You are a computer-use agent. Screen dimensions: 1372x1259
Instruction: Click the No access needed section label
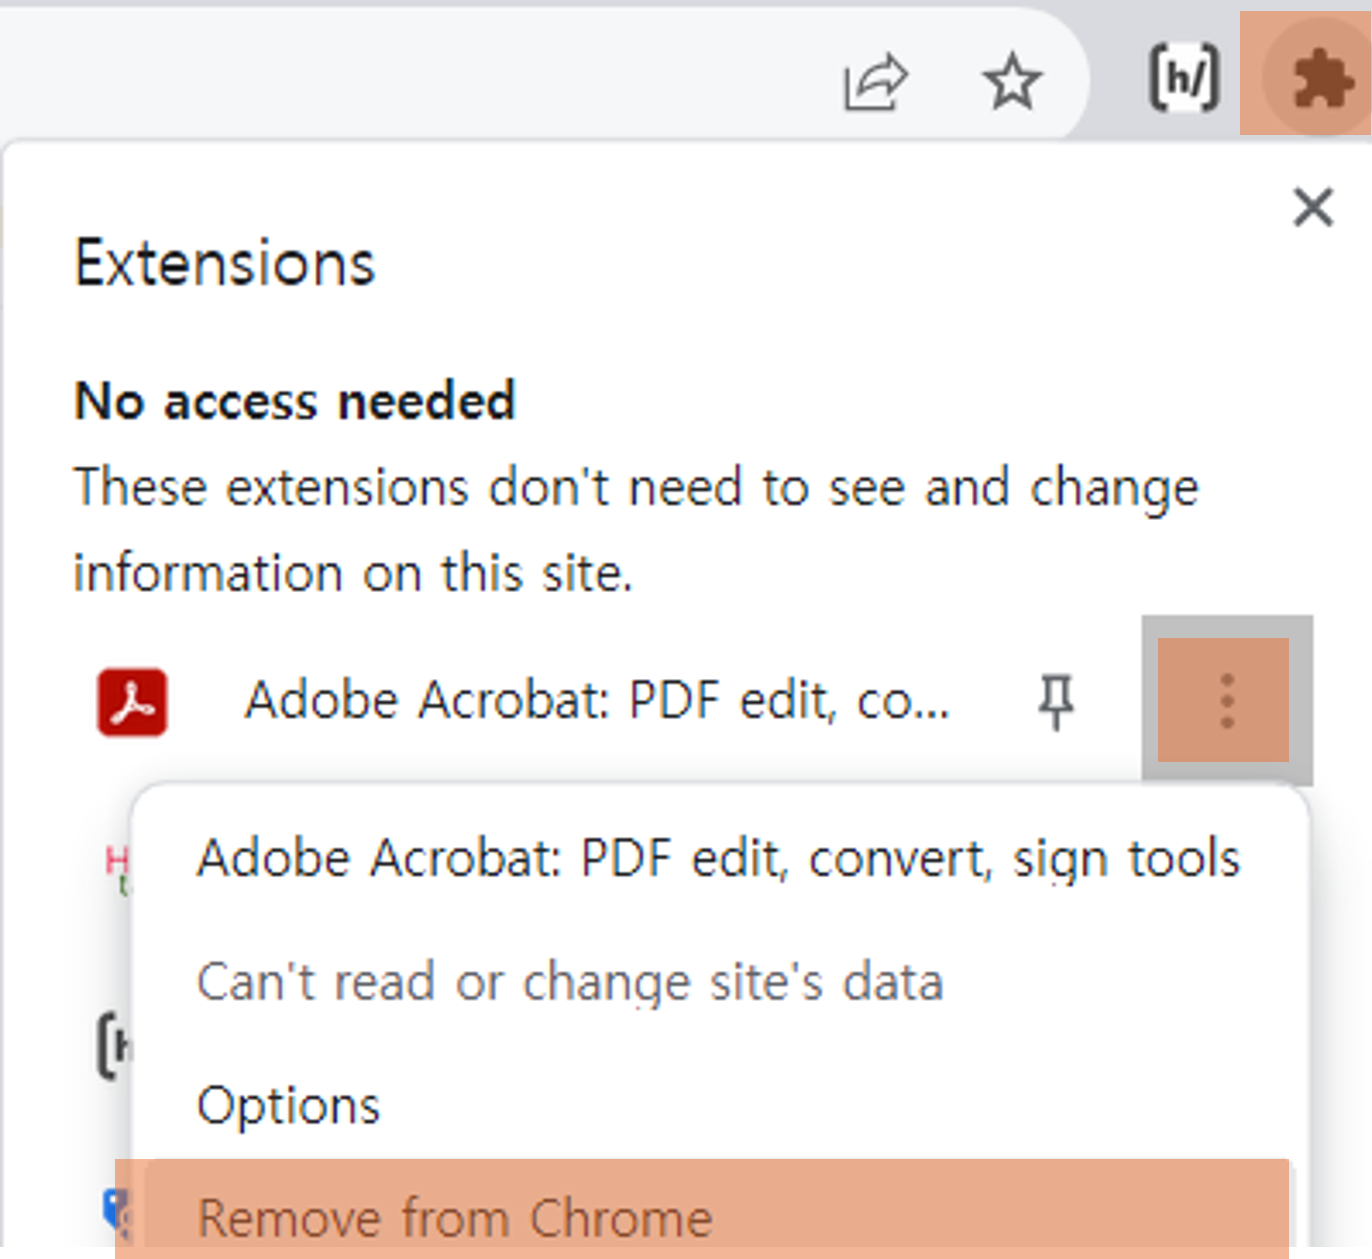coord(293,401)
